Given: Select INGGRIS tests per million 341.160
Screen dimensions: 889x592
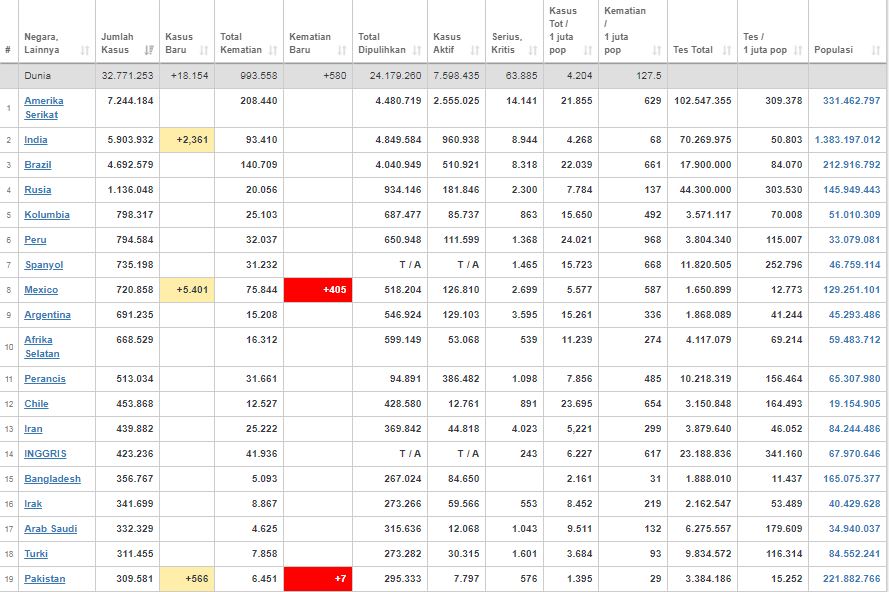Looking at the screenshot, I should pos(784,453).
